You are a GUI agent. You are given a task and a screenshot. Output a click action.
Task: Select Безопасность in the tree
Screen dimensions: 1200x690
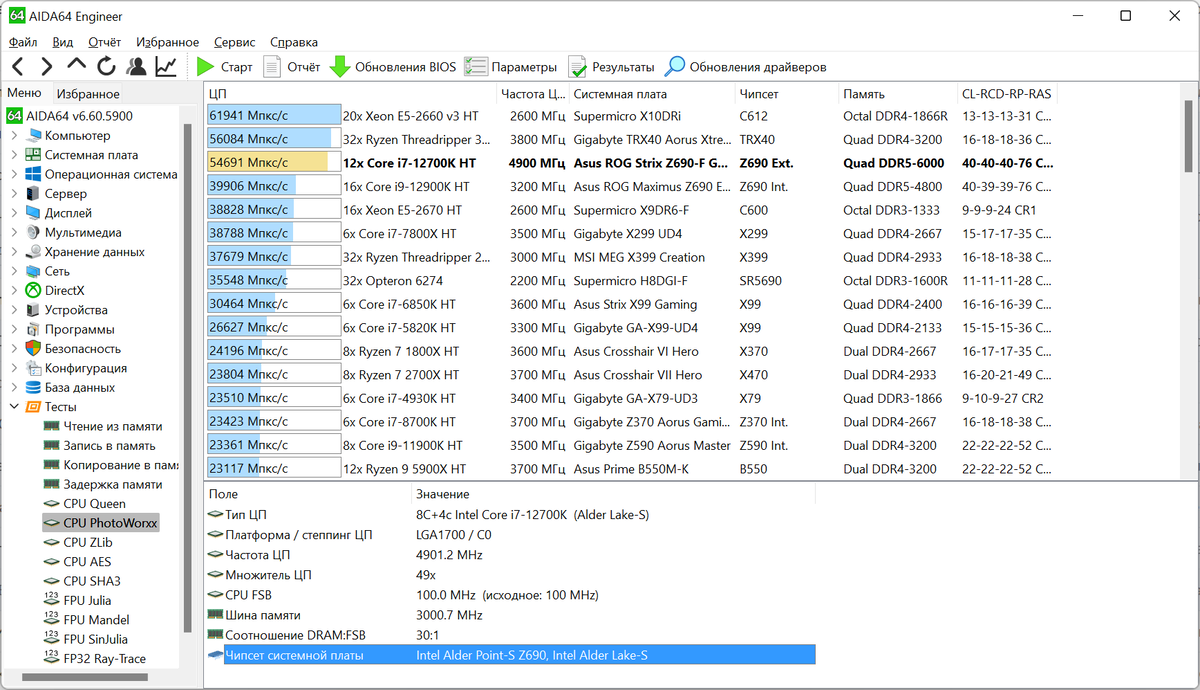coord(73,348)
